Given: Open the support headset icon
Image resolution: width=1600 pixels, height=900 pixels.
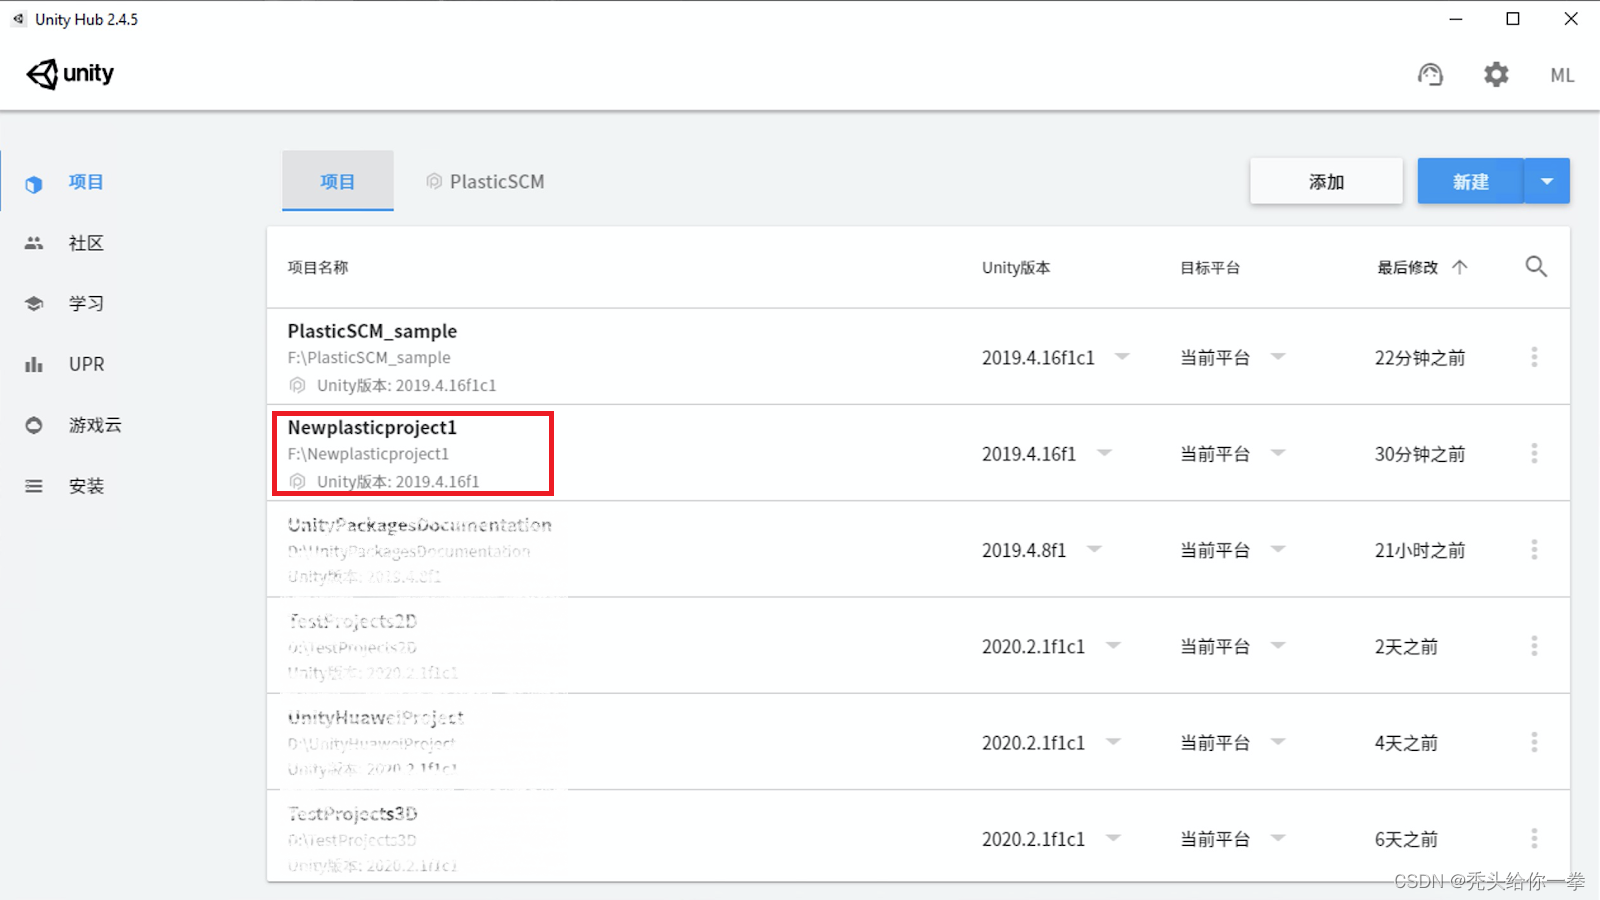Looking at the screenshot, I should [x=1430, y=75].
